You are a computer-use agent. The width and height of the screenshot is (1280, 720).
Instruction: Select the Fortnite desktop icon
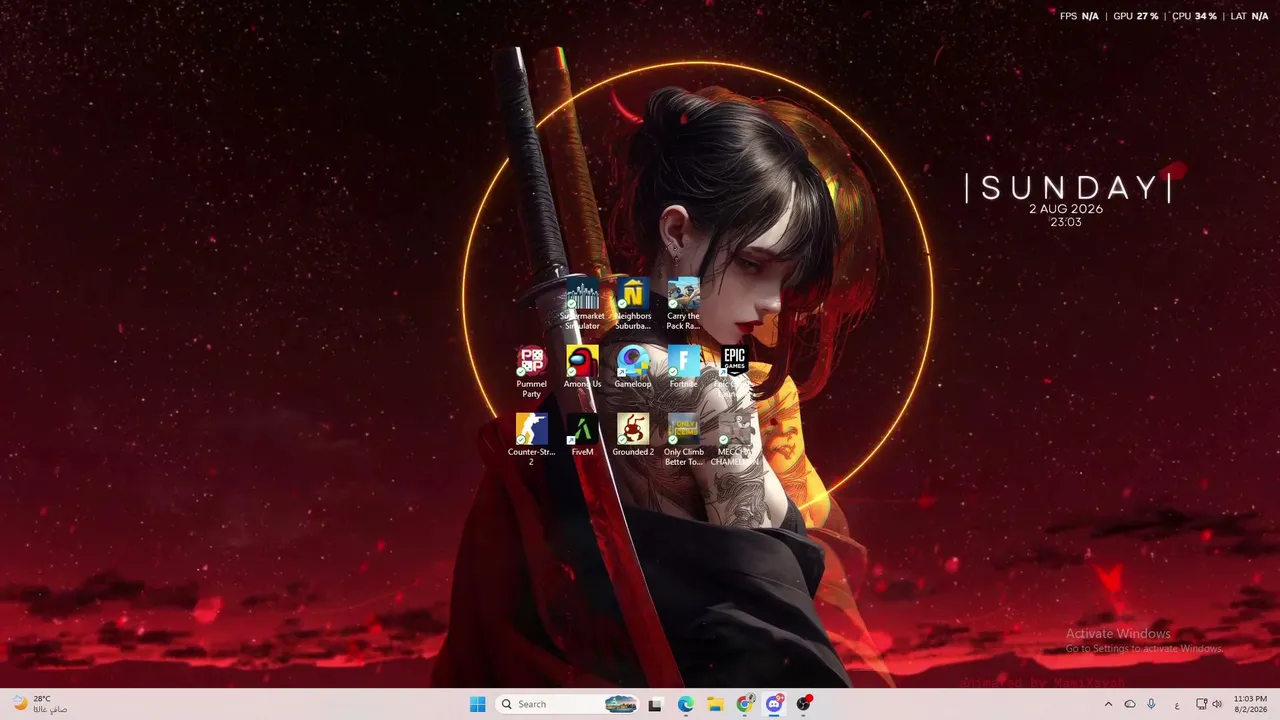tap(683, 368)
